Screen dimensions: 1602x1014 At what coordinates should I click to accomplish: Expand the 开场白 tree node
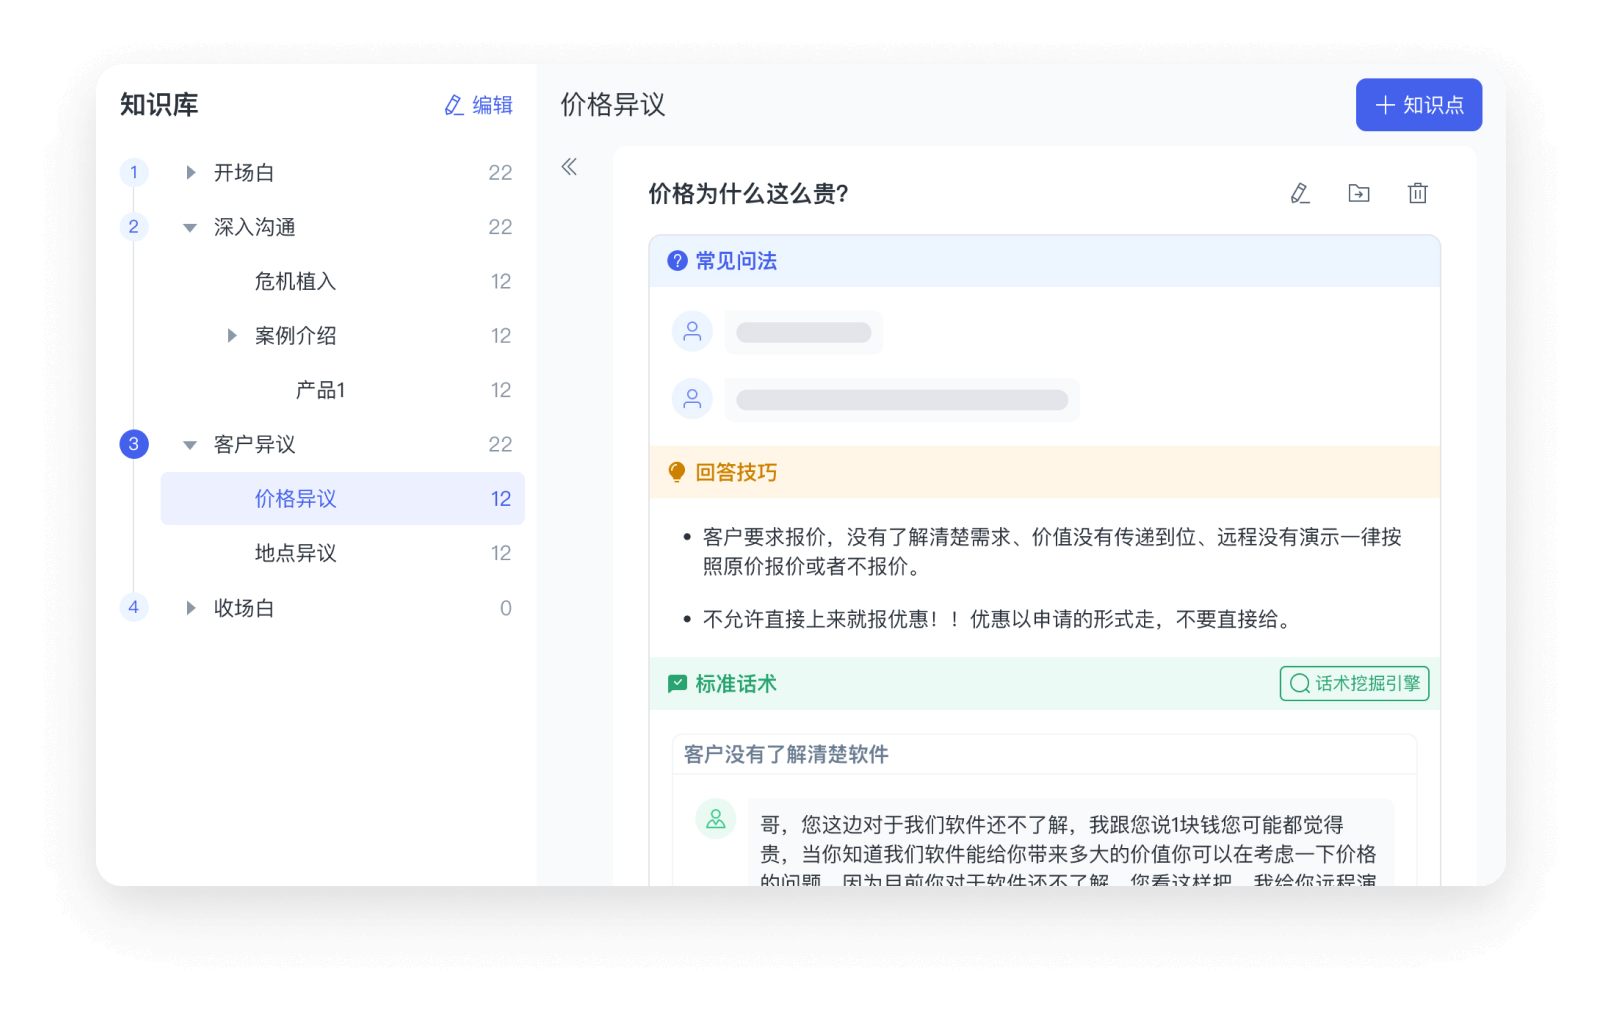190,173
